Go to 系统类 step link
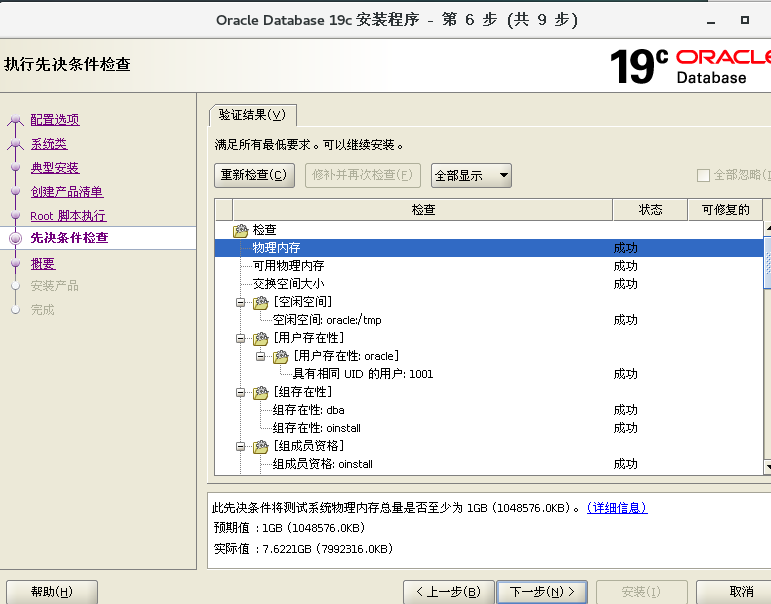This screenshot has width=771, height=604. point(49,144)
